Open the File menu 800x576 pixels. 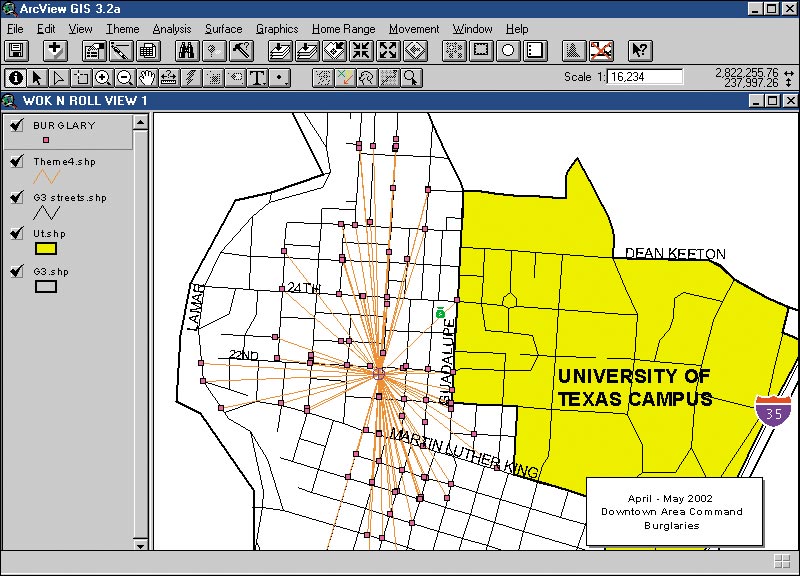15,29
